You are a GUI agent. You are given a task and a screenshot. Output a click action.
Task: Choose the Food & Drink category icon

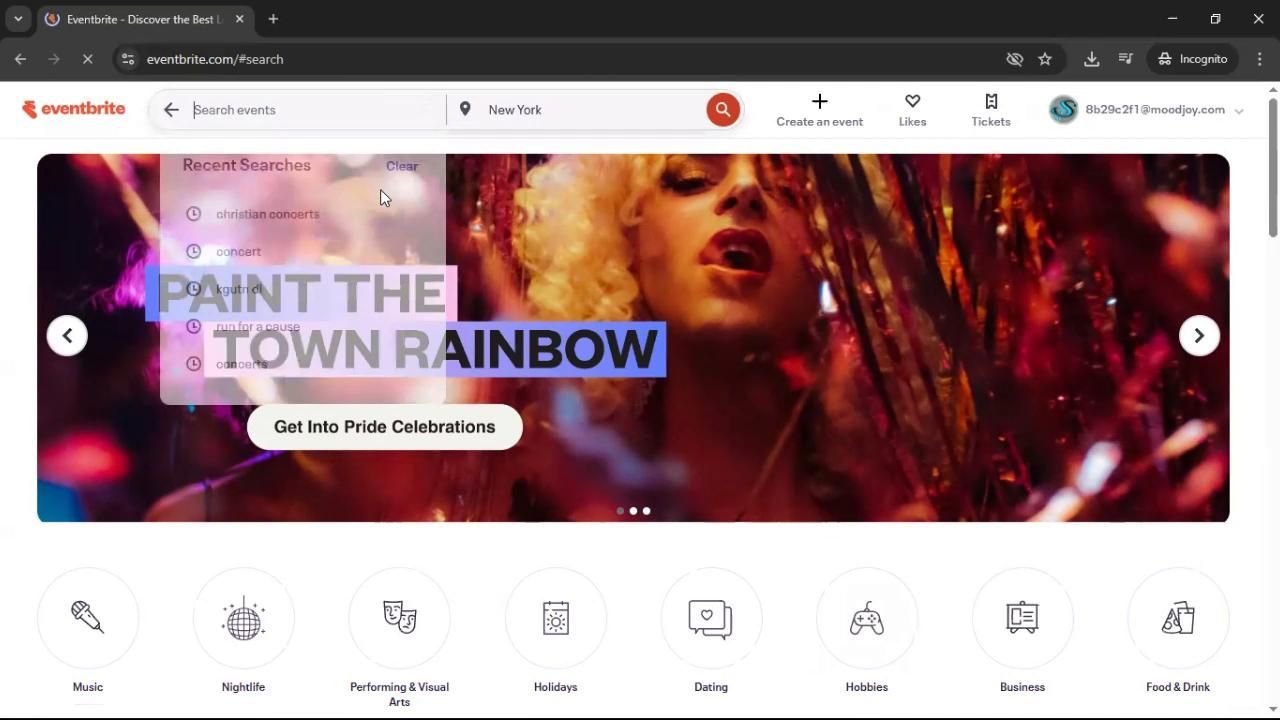coord(1178,619)
